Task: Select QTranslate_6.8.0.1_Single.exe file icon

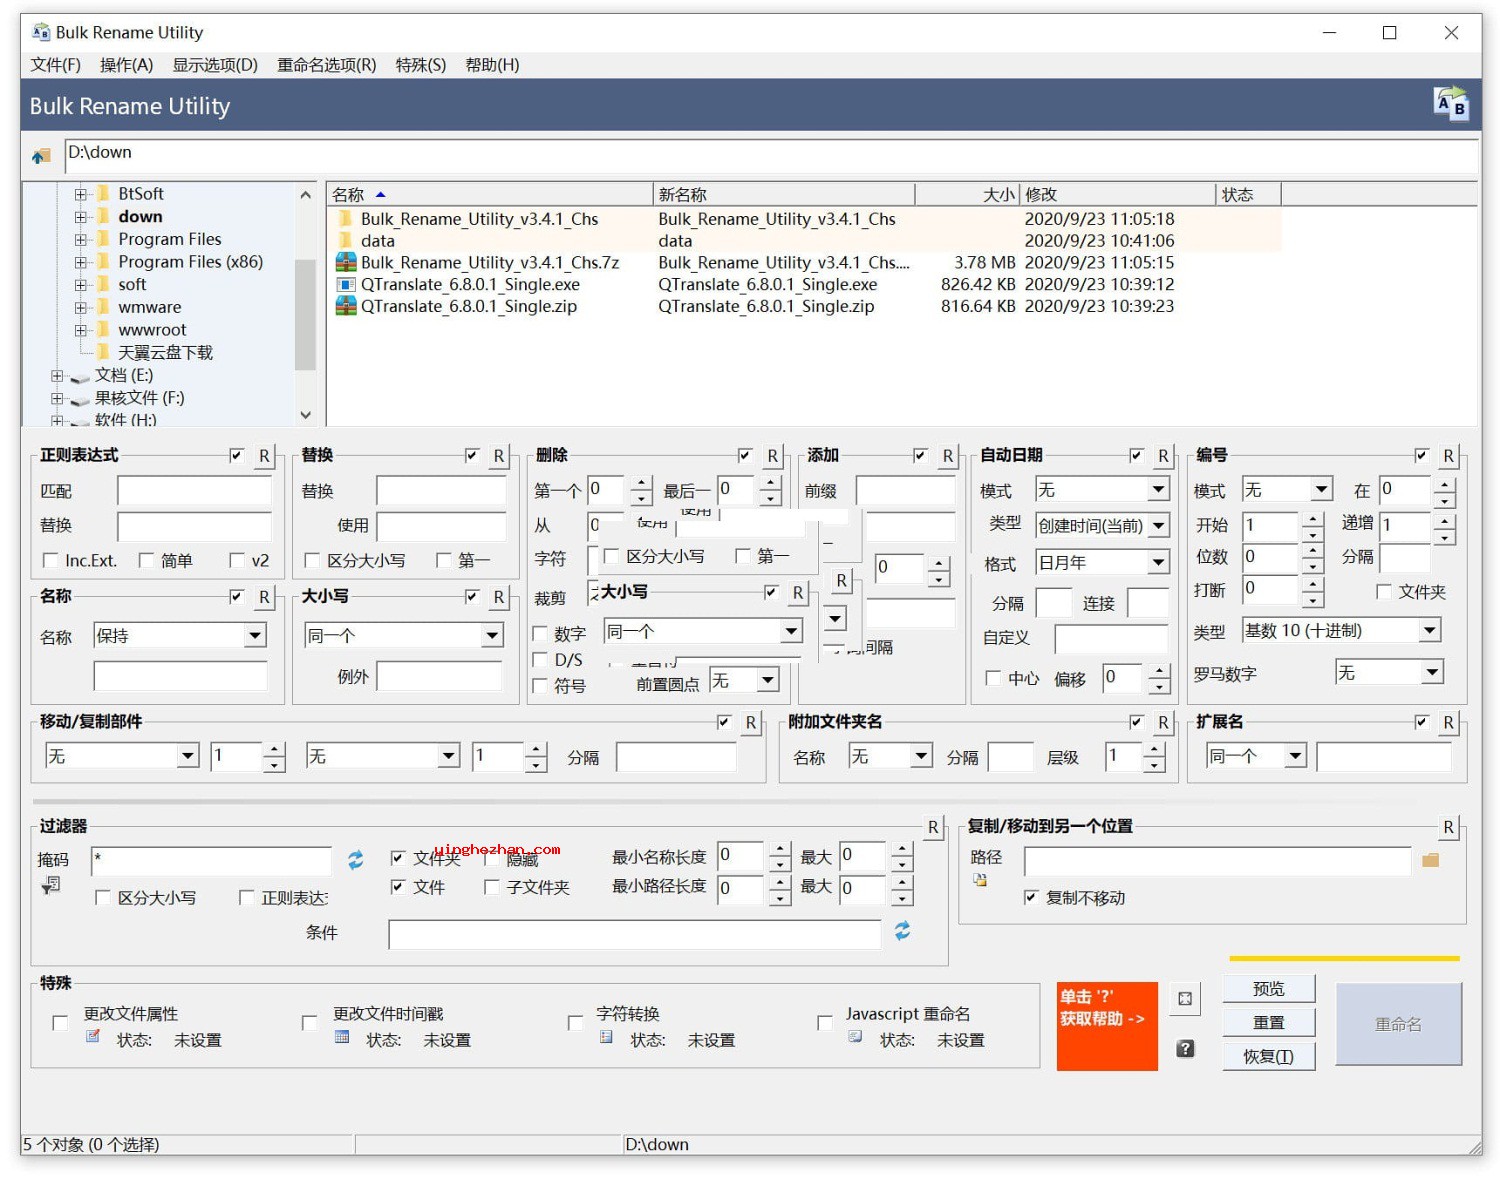Action: pyautogui.click(x=346, y=285)
